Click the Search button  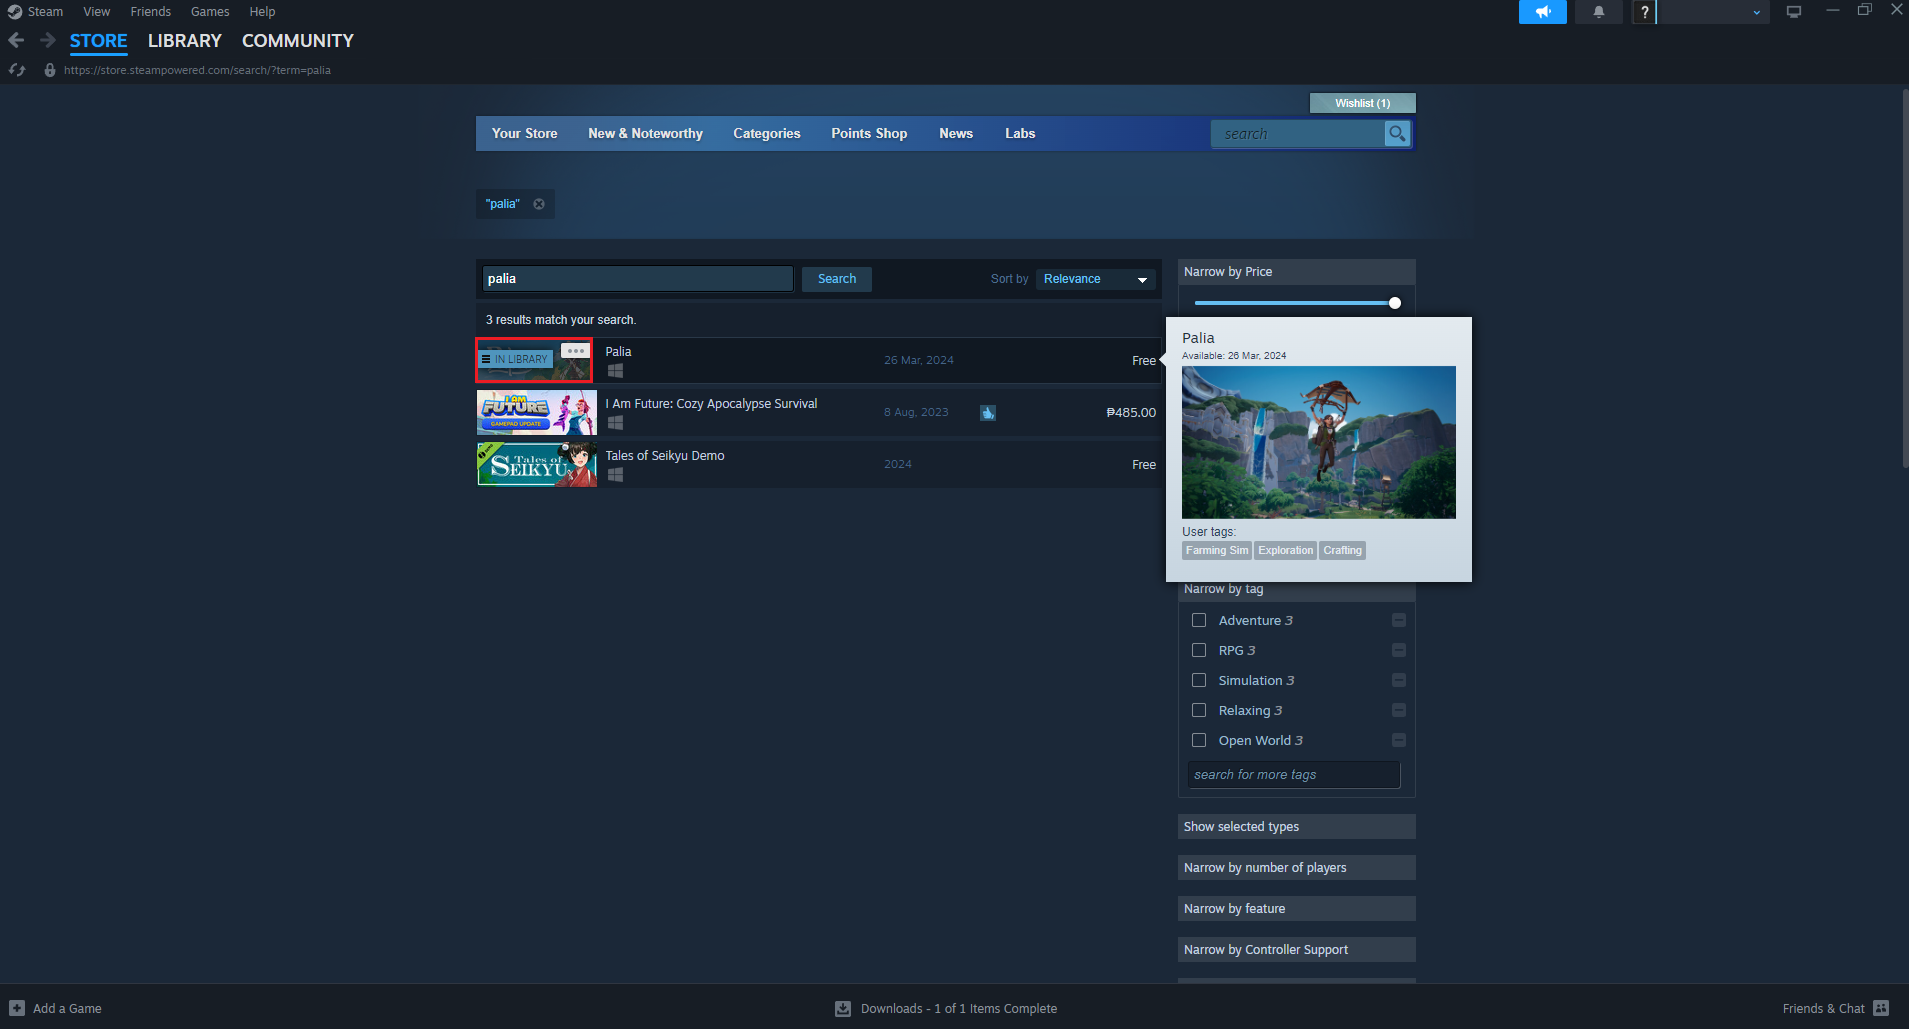coord(837,279)
